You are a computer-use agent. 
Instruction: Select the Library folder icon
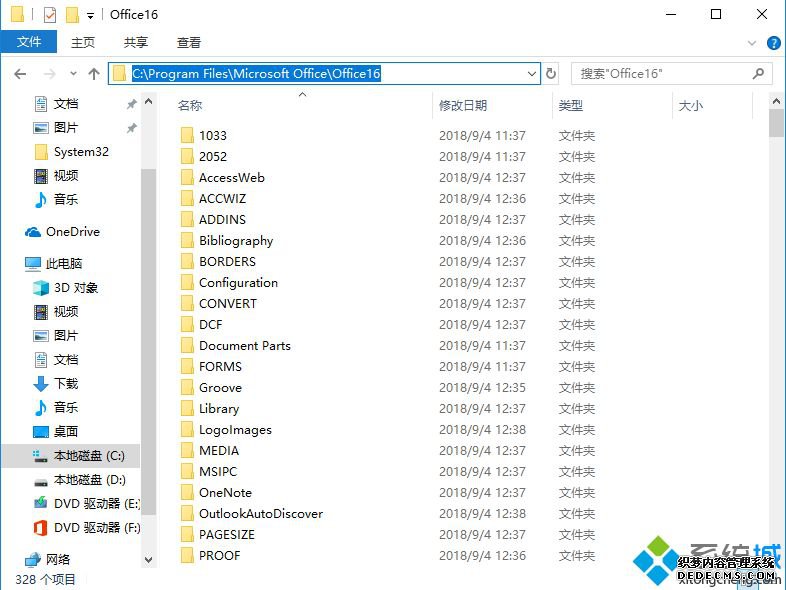point(187,409)
